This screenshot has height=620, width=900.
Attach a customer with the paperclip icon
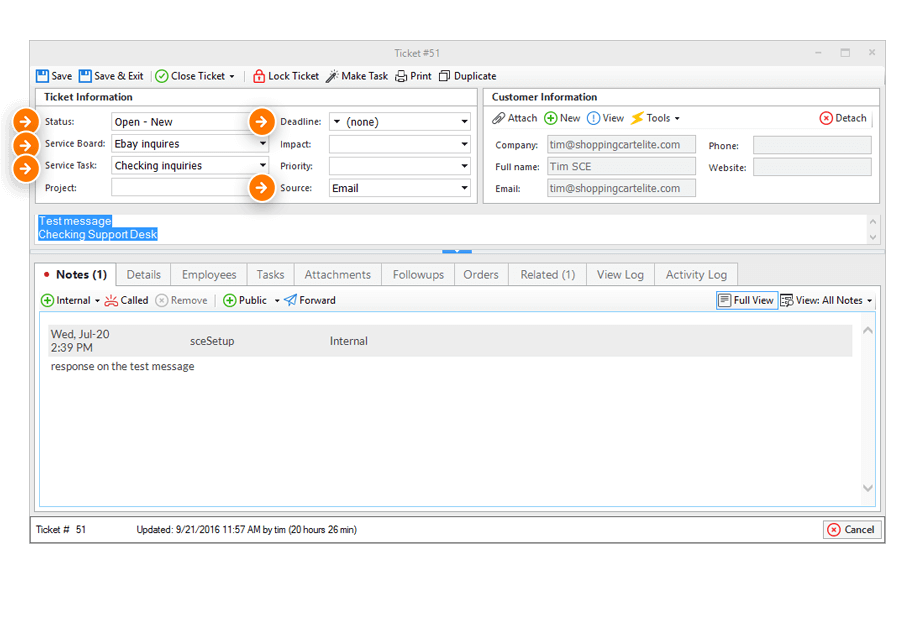499,118
